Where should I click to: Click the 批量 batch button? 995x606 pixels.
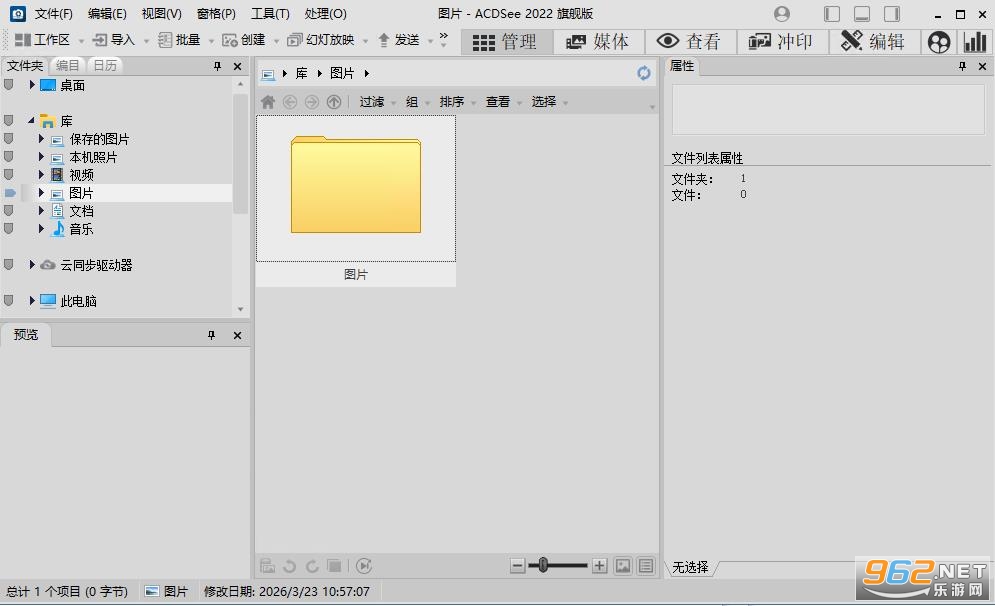180,40
